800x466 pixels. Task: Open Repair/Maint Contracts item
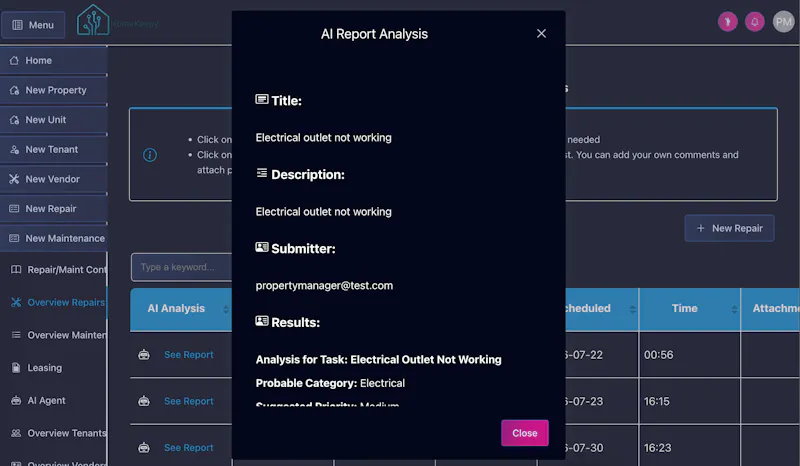[x=54, y=269]
